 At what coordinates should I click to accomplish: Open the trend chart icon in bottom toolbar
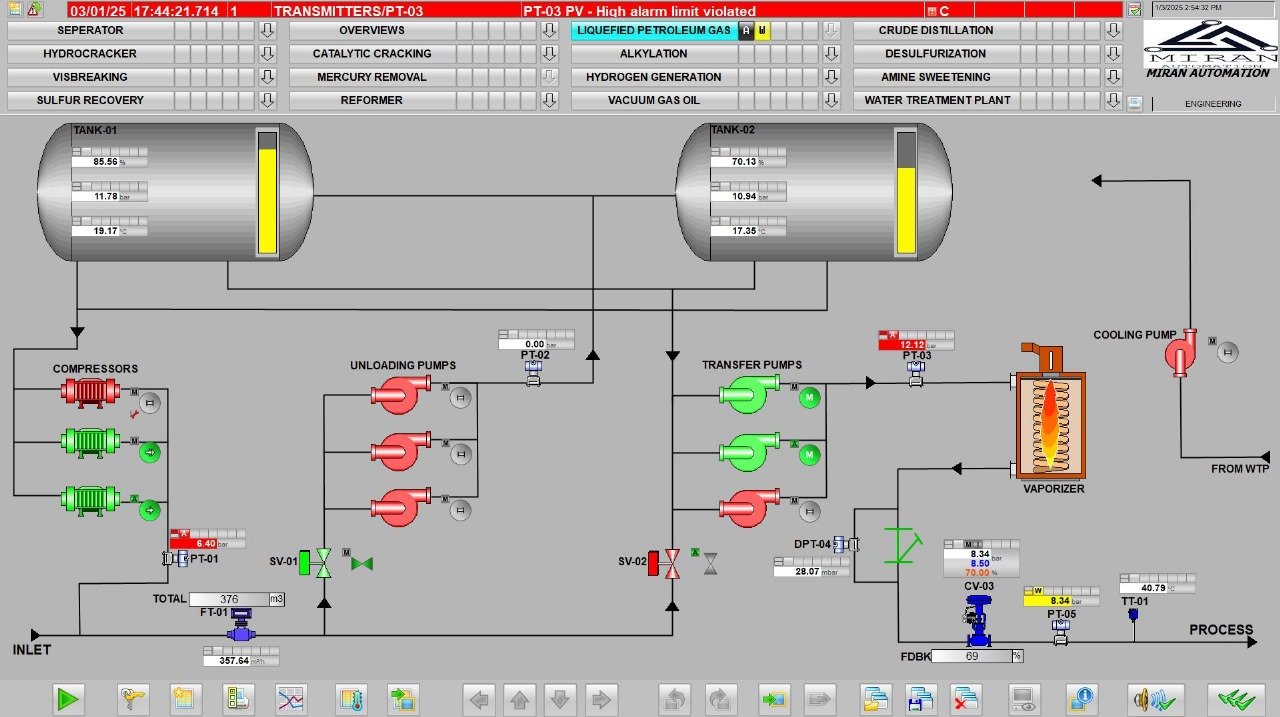point(291,698)
